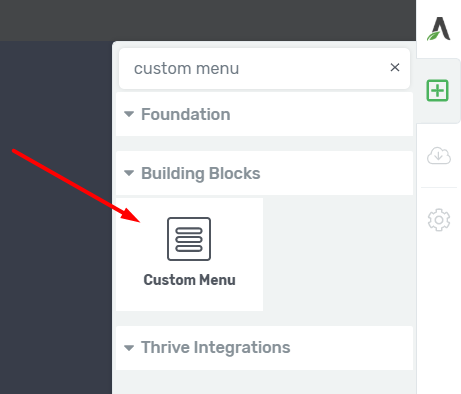
Task: Click the blank panel area below Thrive Integrations
Action: 264,382
